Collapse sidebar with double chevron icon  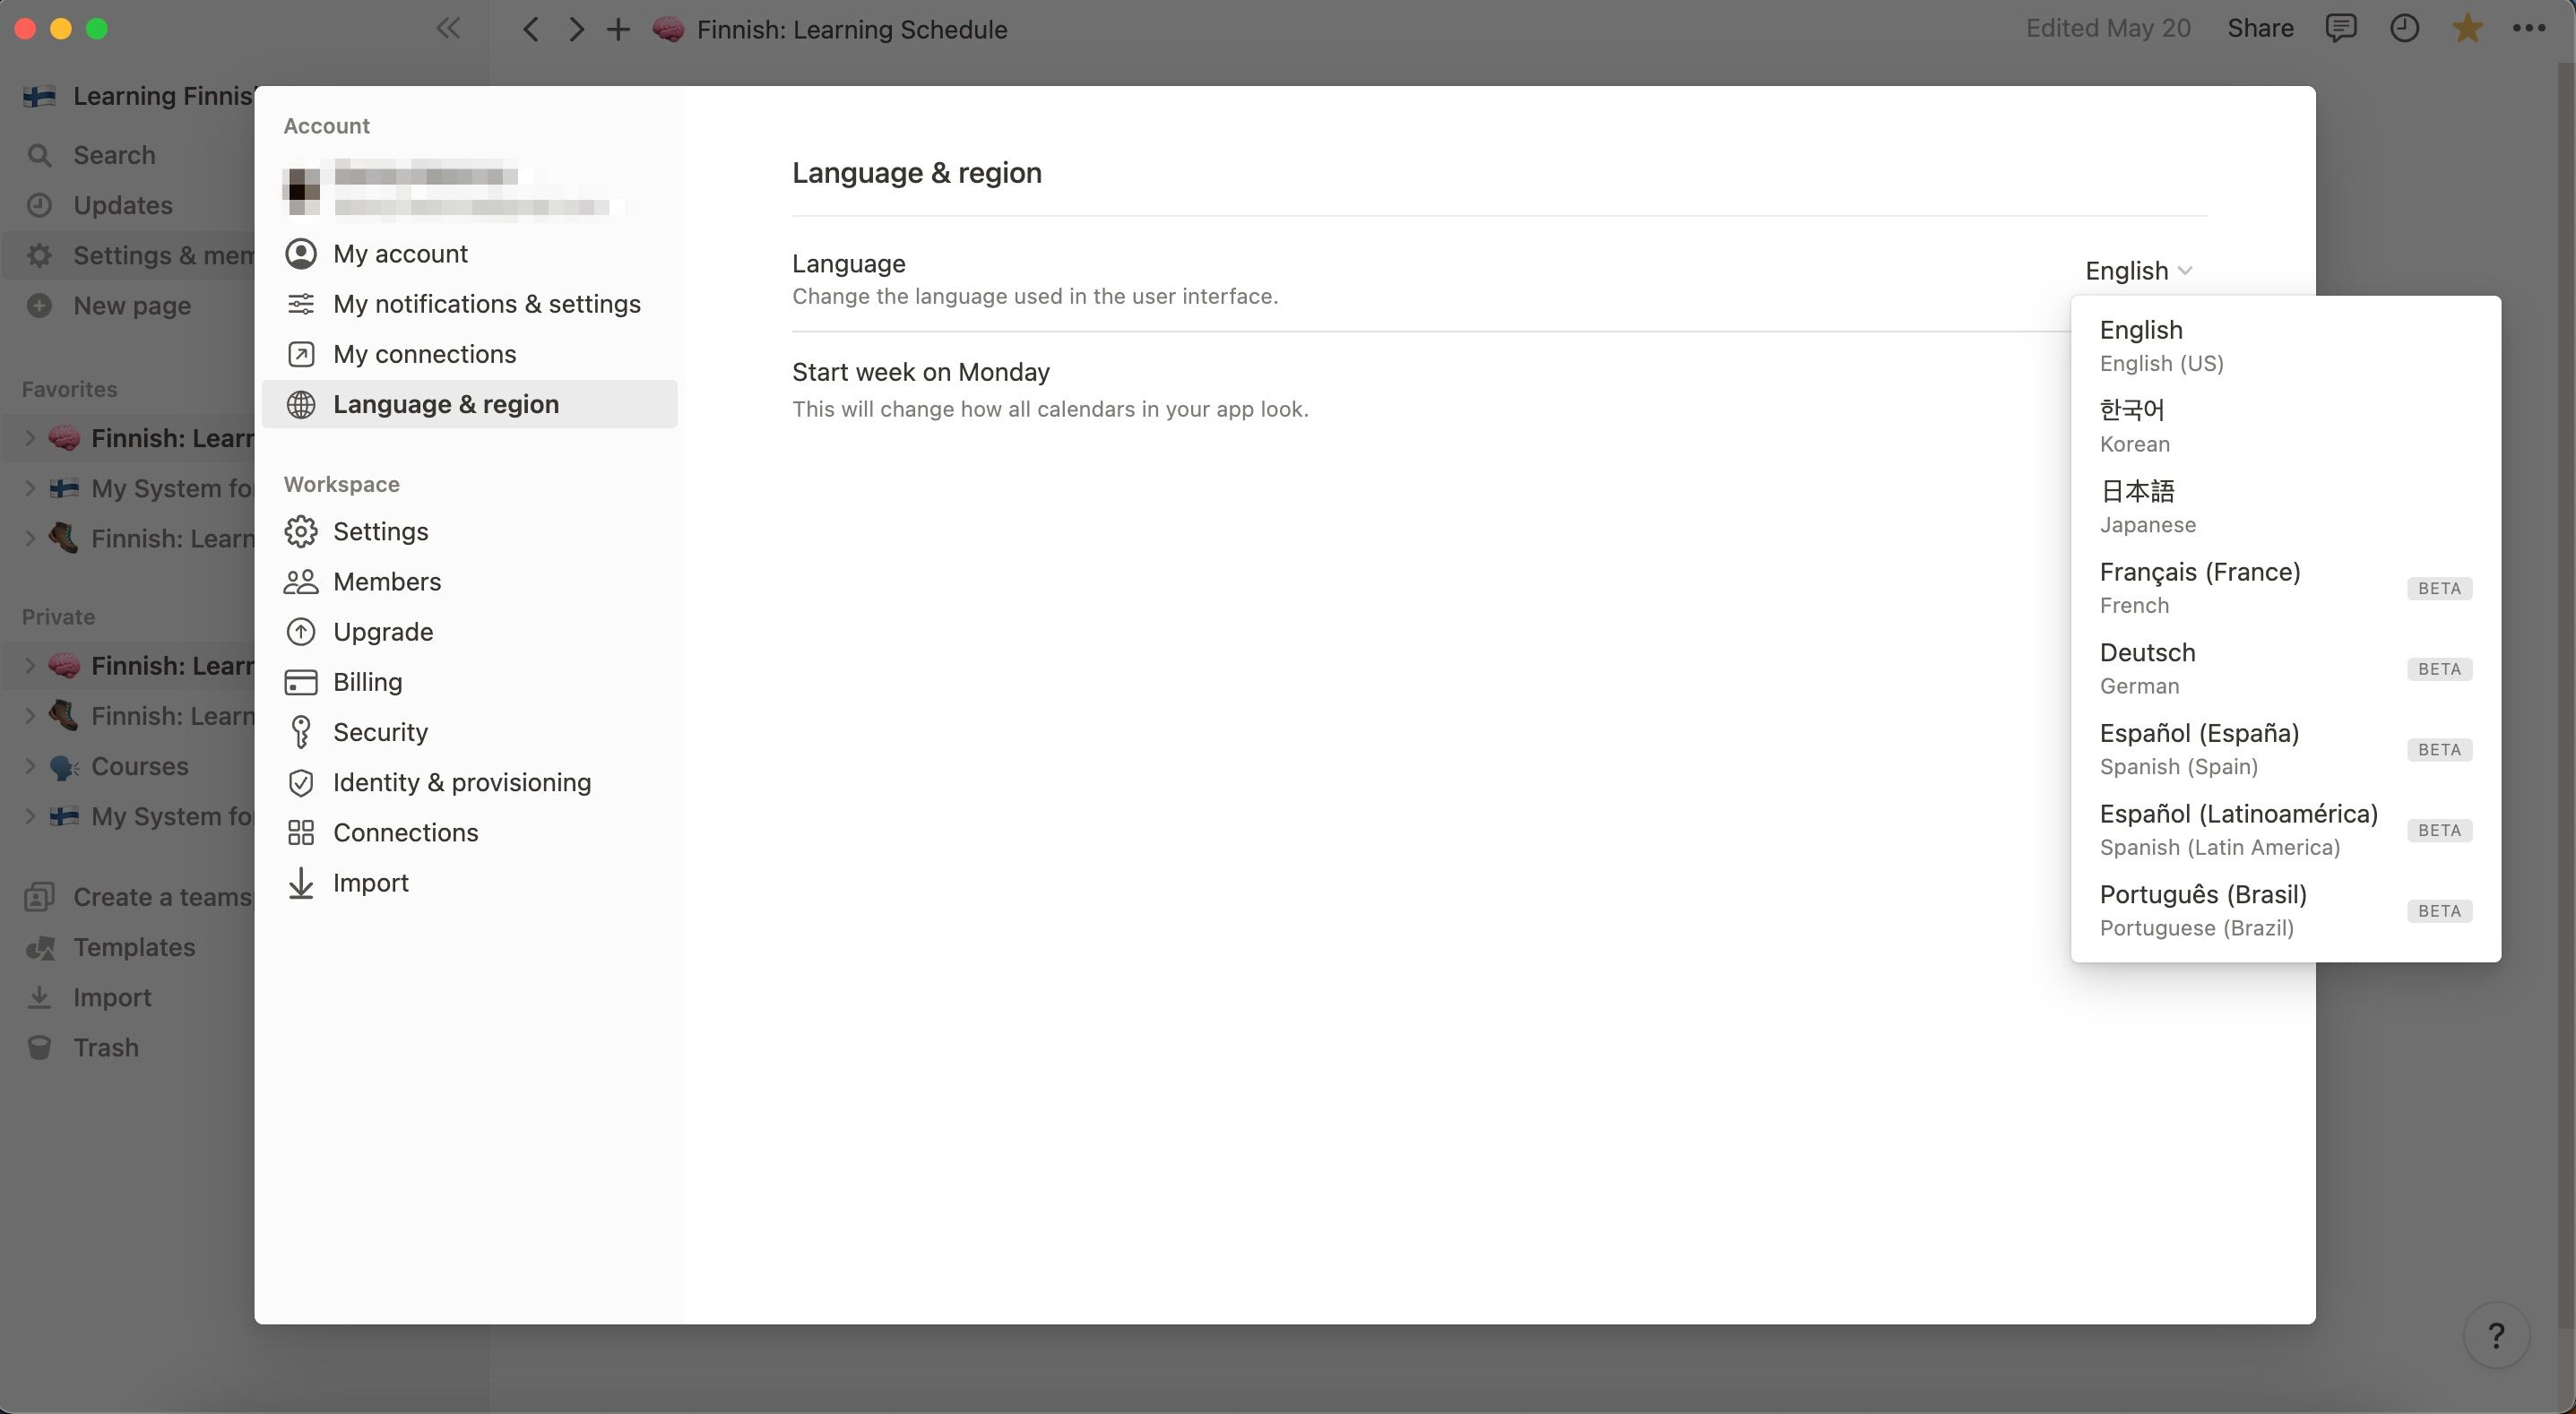click(448, 29)
